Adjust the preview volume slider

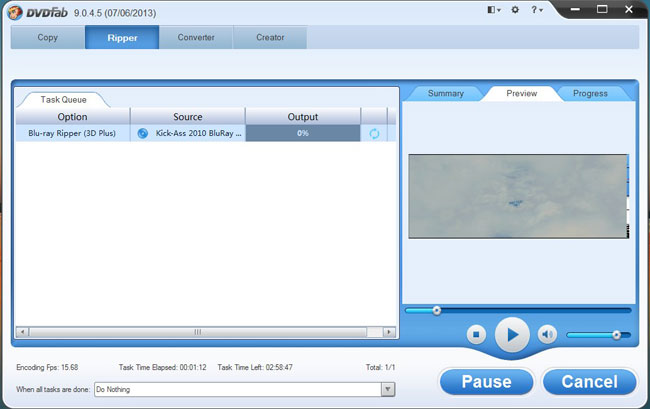coord(599,335)
